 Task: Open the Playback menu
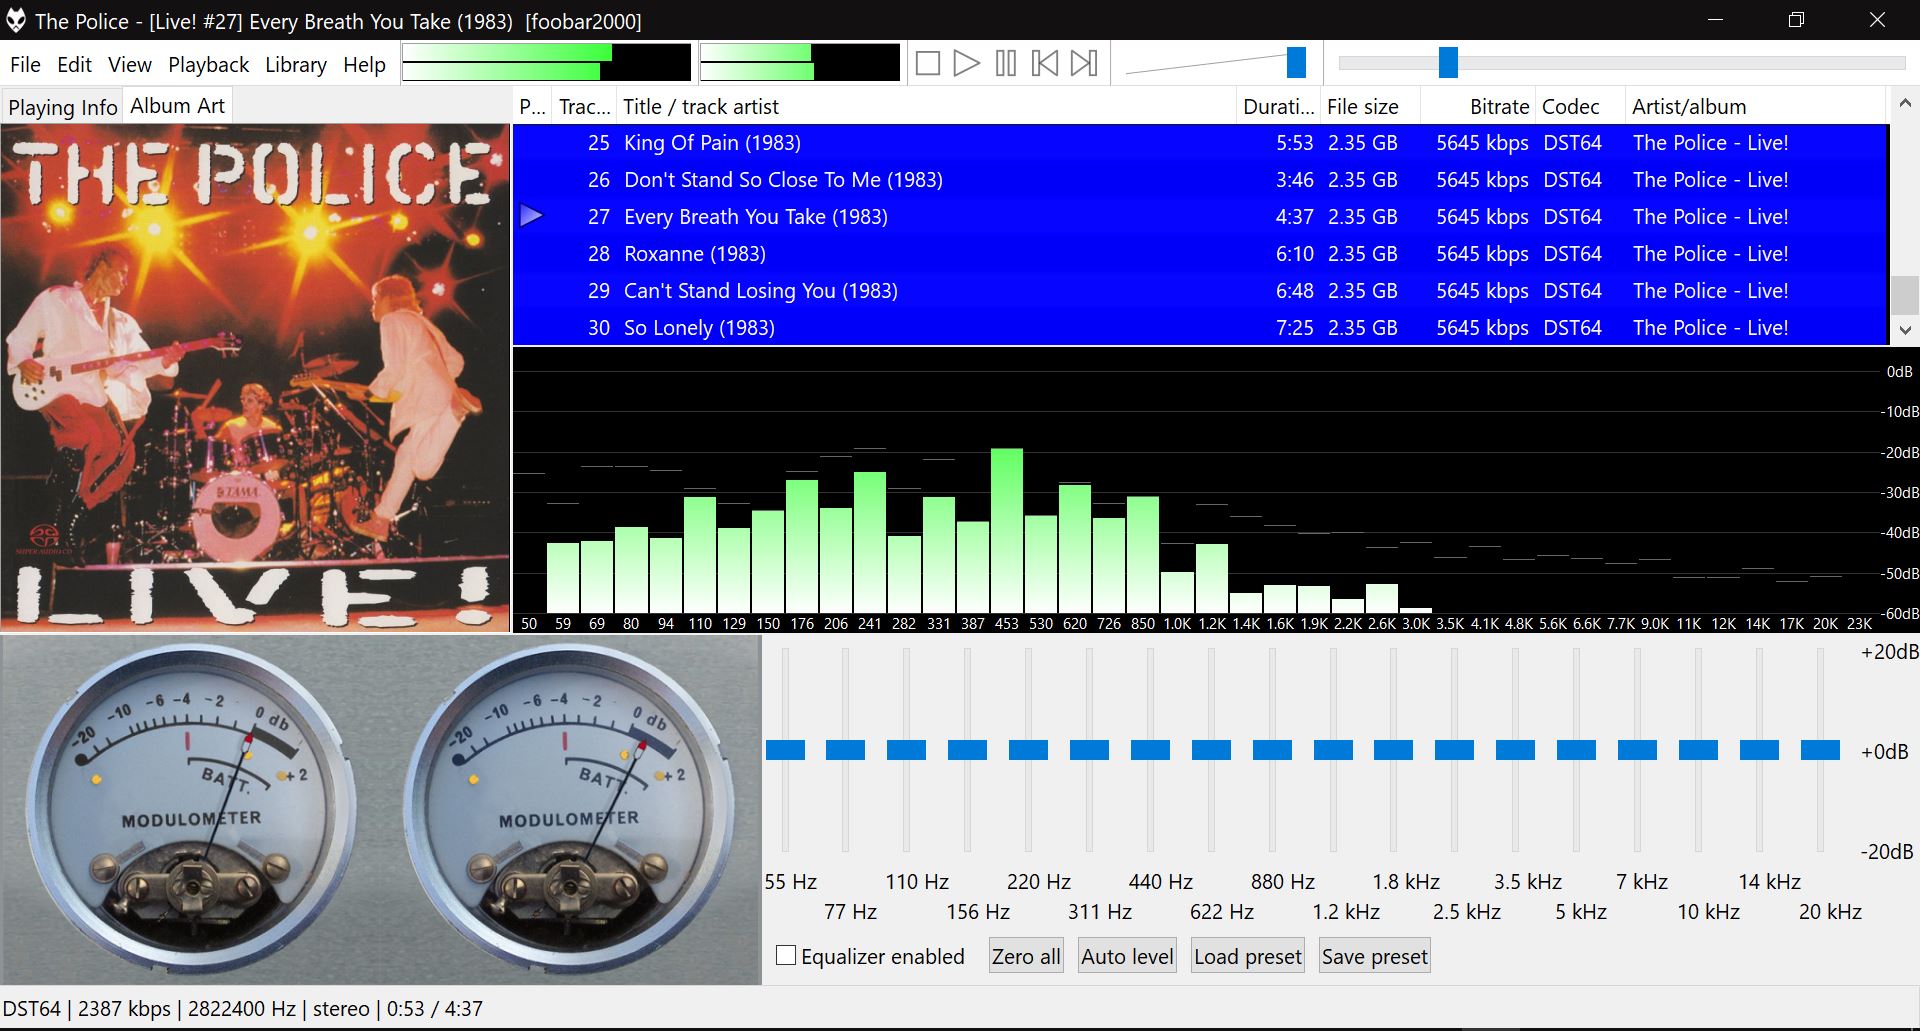click(208, 65)
